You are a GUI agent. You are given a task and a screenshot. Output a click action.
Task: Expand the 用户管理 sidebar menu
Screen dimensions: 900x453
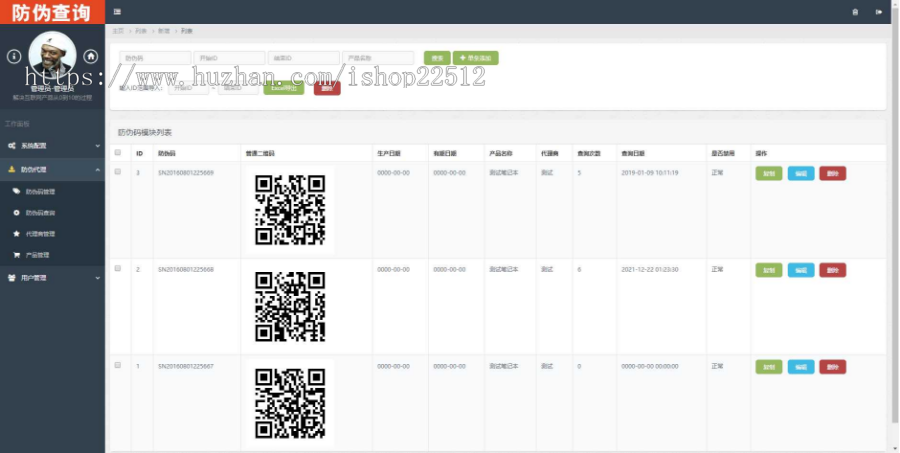click(x=52, y=278)
